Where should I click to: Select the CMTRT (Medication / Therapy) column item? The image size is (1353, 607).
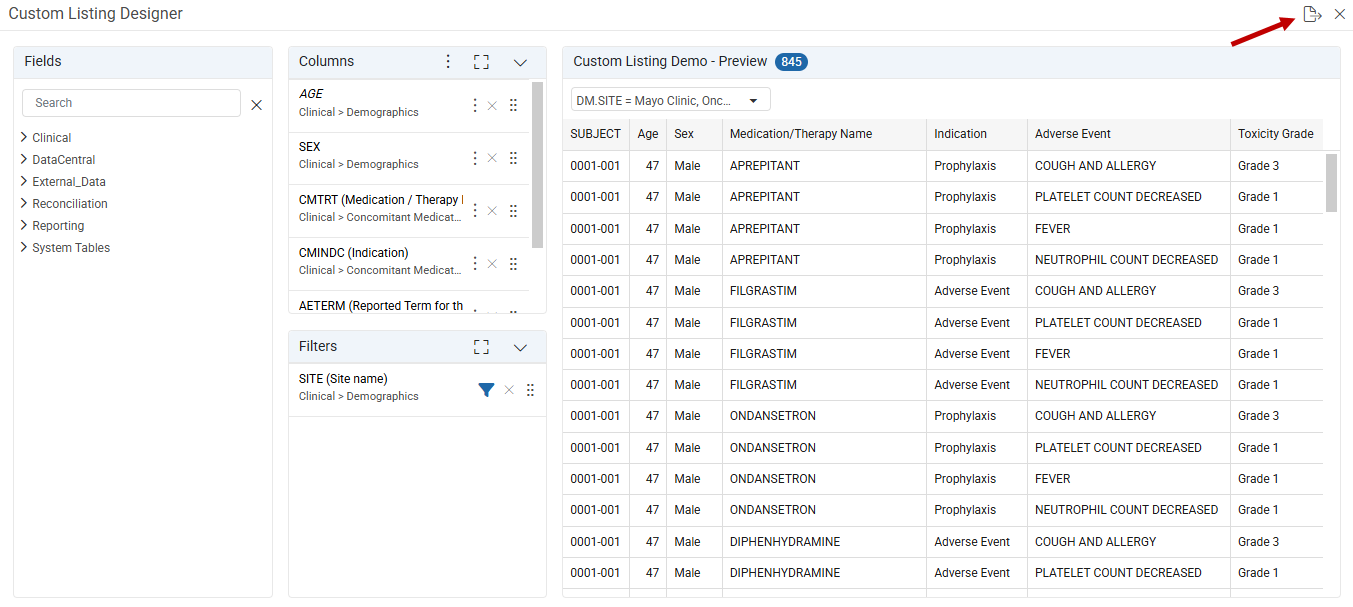[409, 210]
